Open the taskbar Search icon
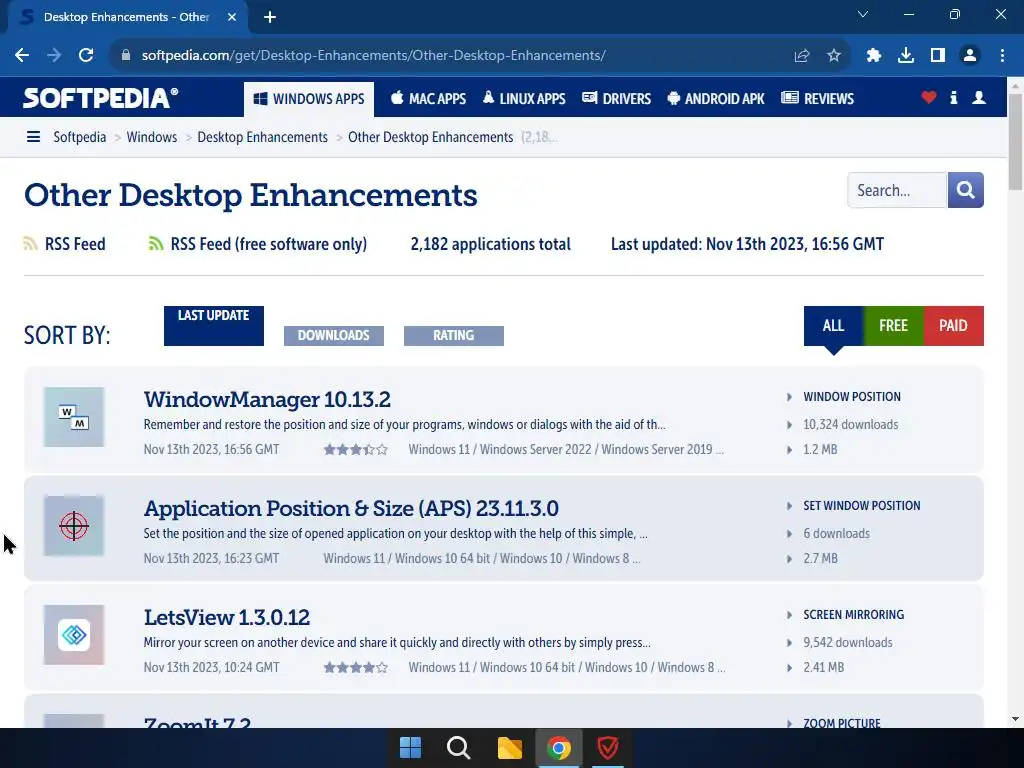The height and width of the screenshot is (768, 1024). 458,748
